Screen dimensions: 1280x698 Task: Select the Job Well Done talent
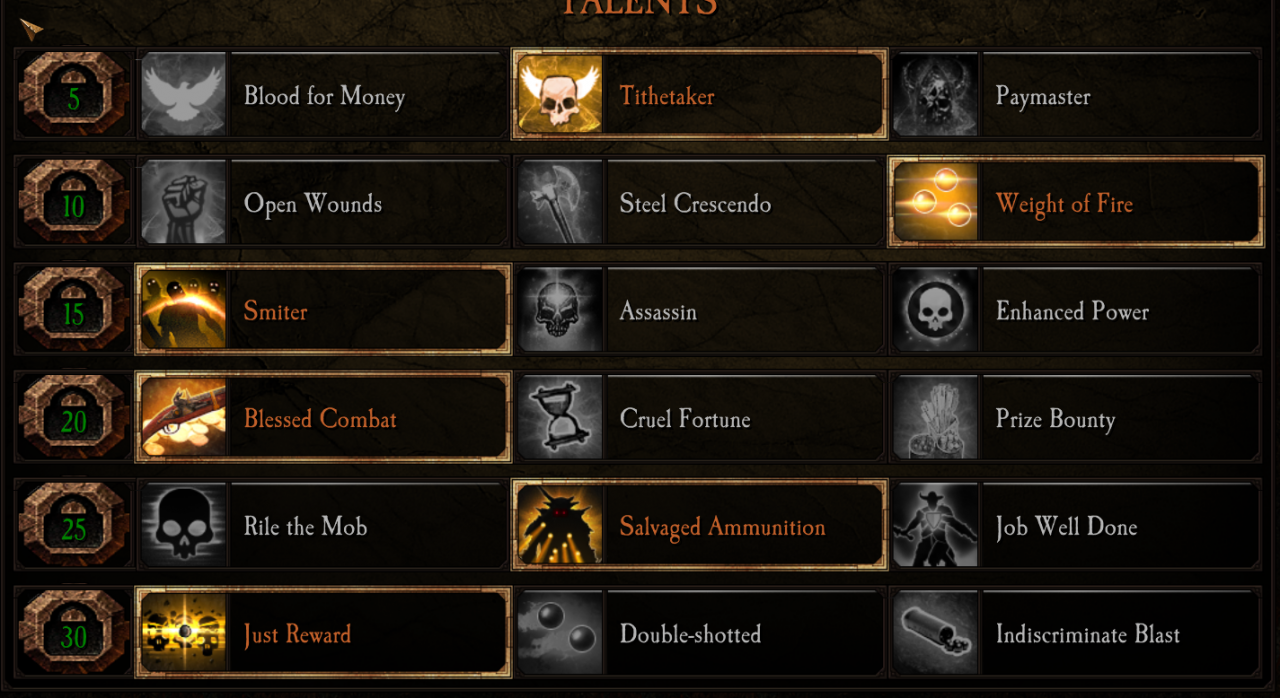pos(1076,524)
